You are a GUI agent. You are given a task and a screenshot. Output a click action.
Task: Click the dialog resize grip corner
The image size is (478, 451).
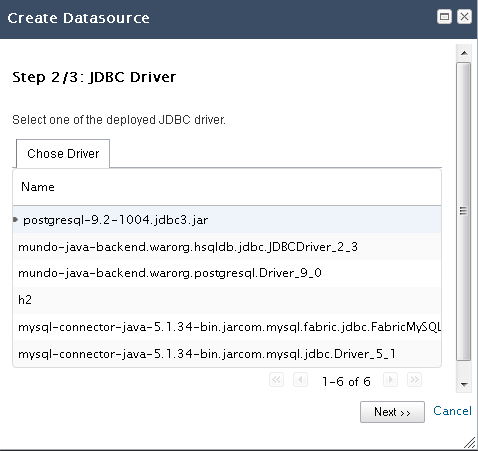click(x=470, y=443)
